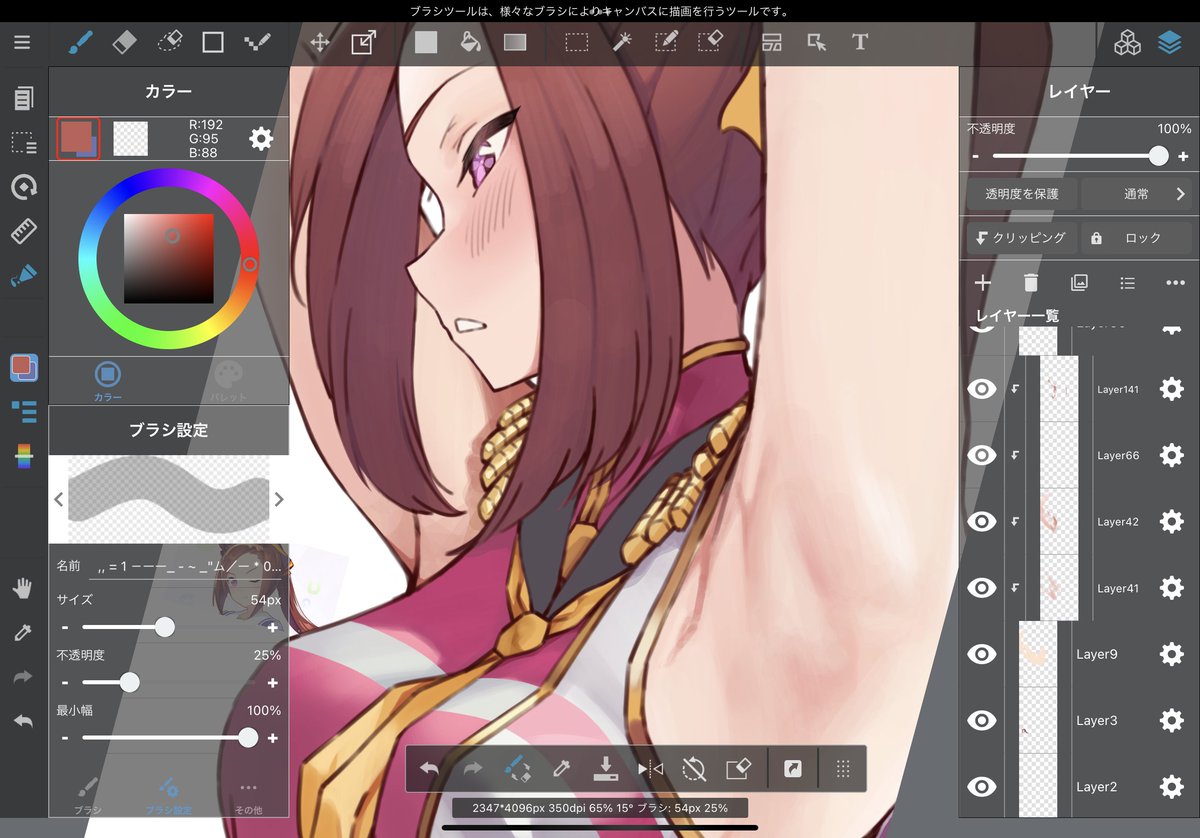Viewport: 1200px width, 838px height.
Task: Switch to the カラー color tab
Action: point(108,381)
